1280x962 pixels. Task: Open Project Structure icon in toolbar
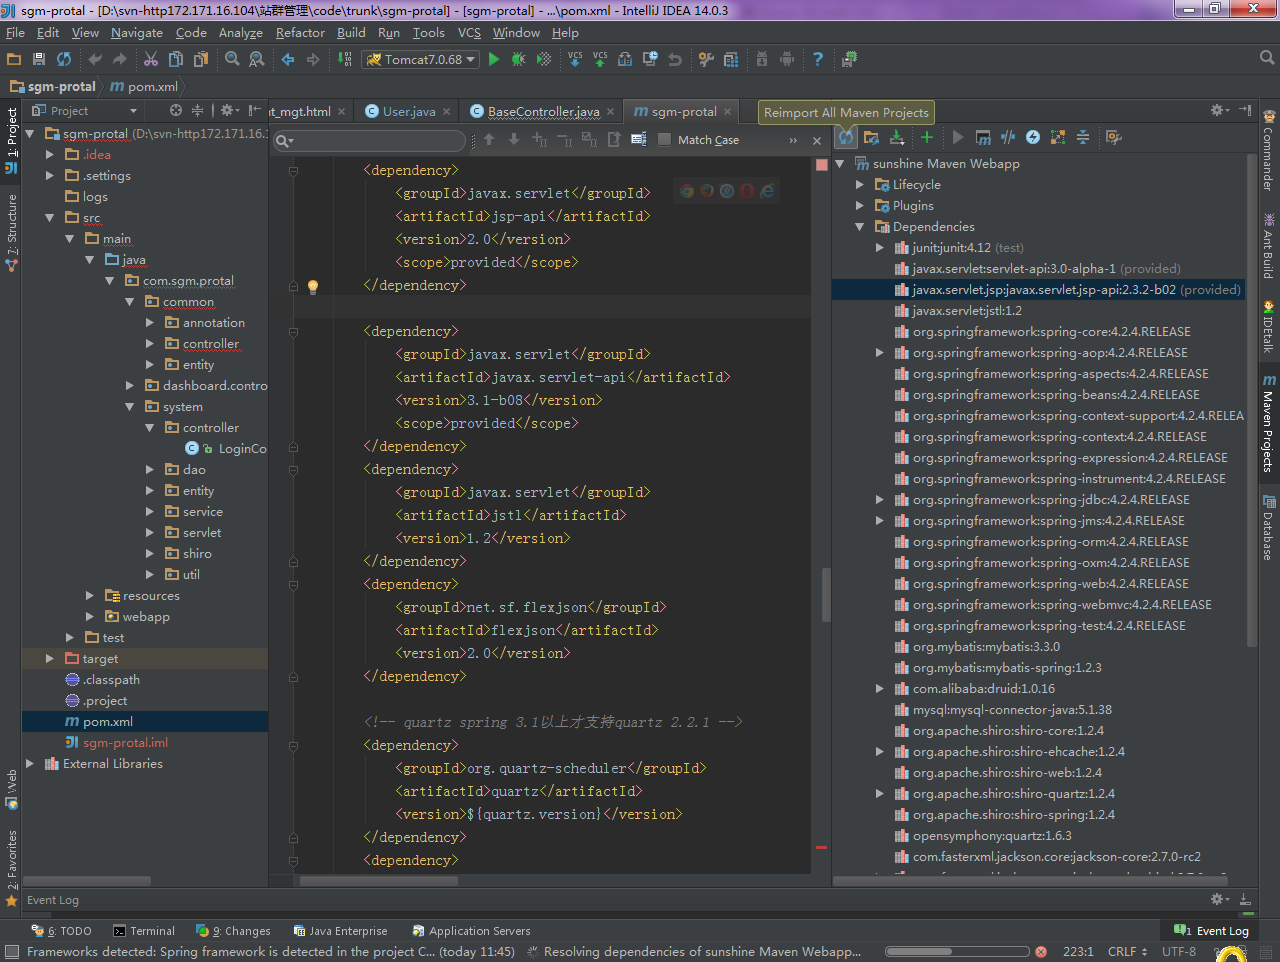click(731, 59)
